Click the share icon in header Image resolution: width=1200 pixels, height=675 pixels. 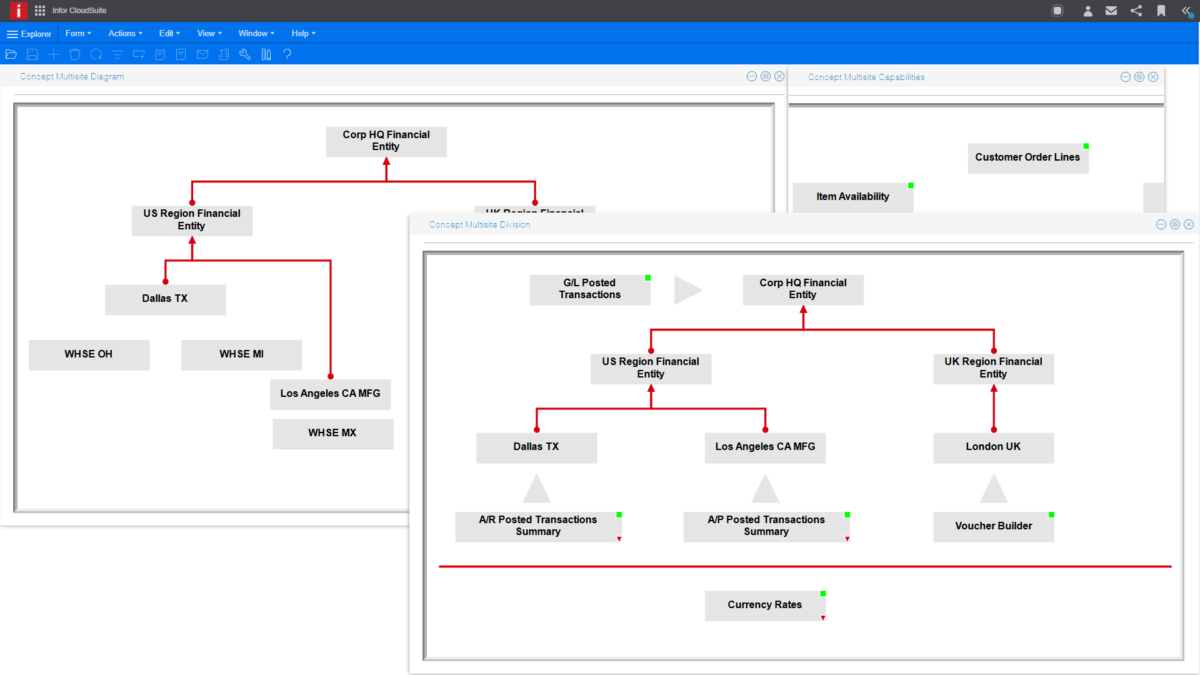point(1136,11)
